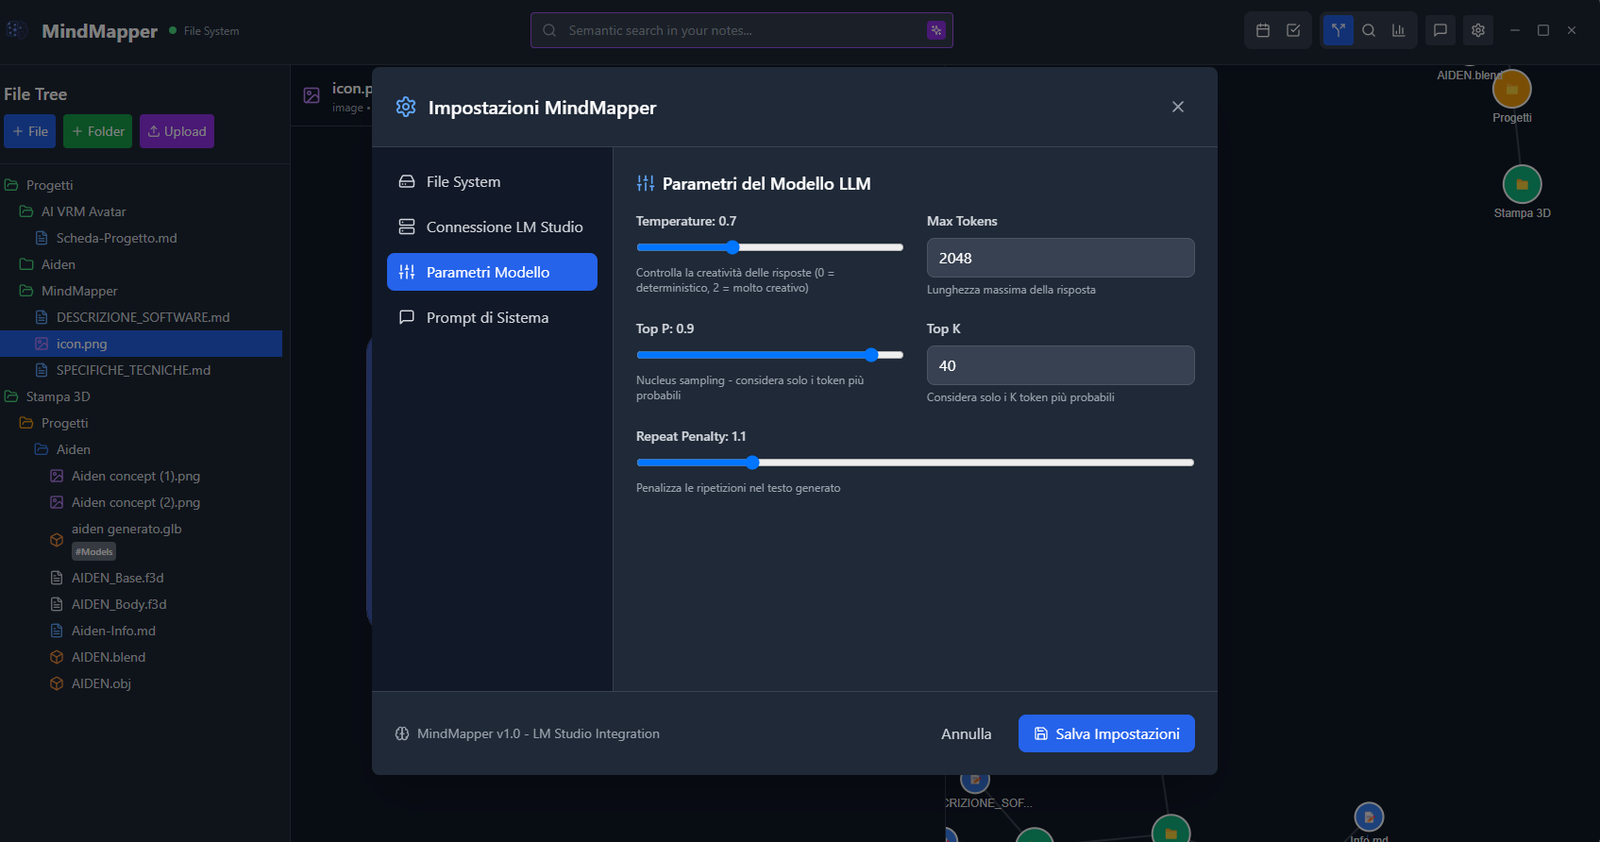Click the Max Tokens input field

(x=1060, y=258)
